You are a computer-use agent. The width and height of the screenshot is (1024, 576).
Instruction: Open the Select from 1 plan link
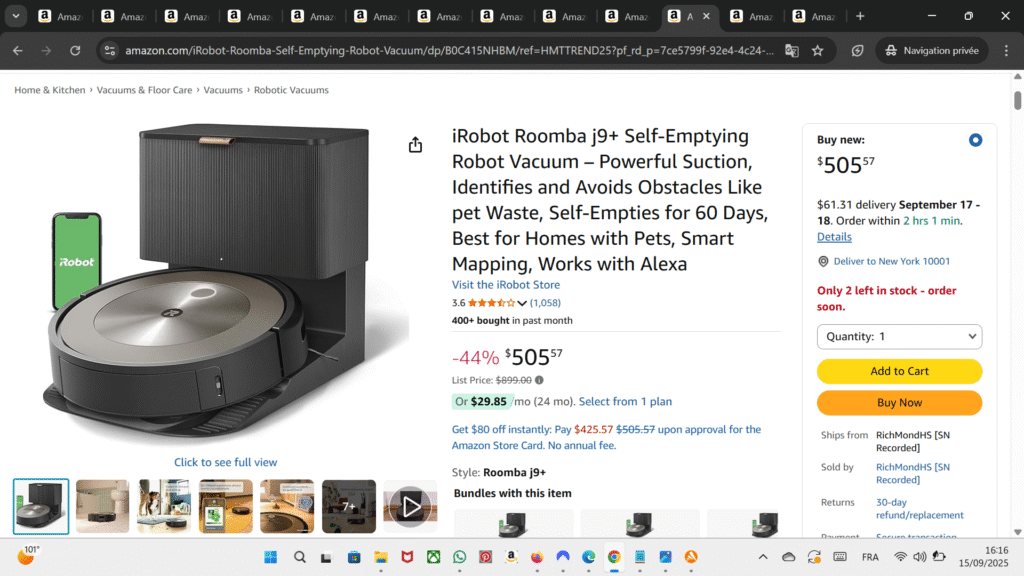click(x=625, y=401)
